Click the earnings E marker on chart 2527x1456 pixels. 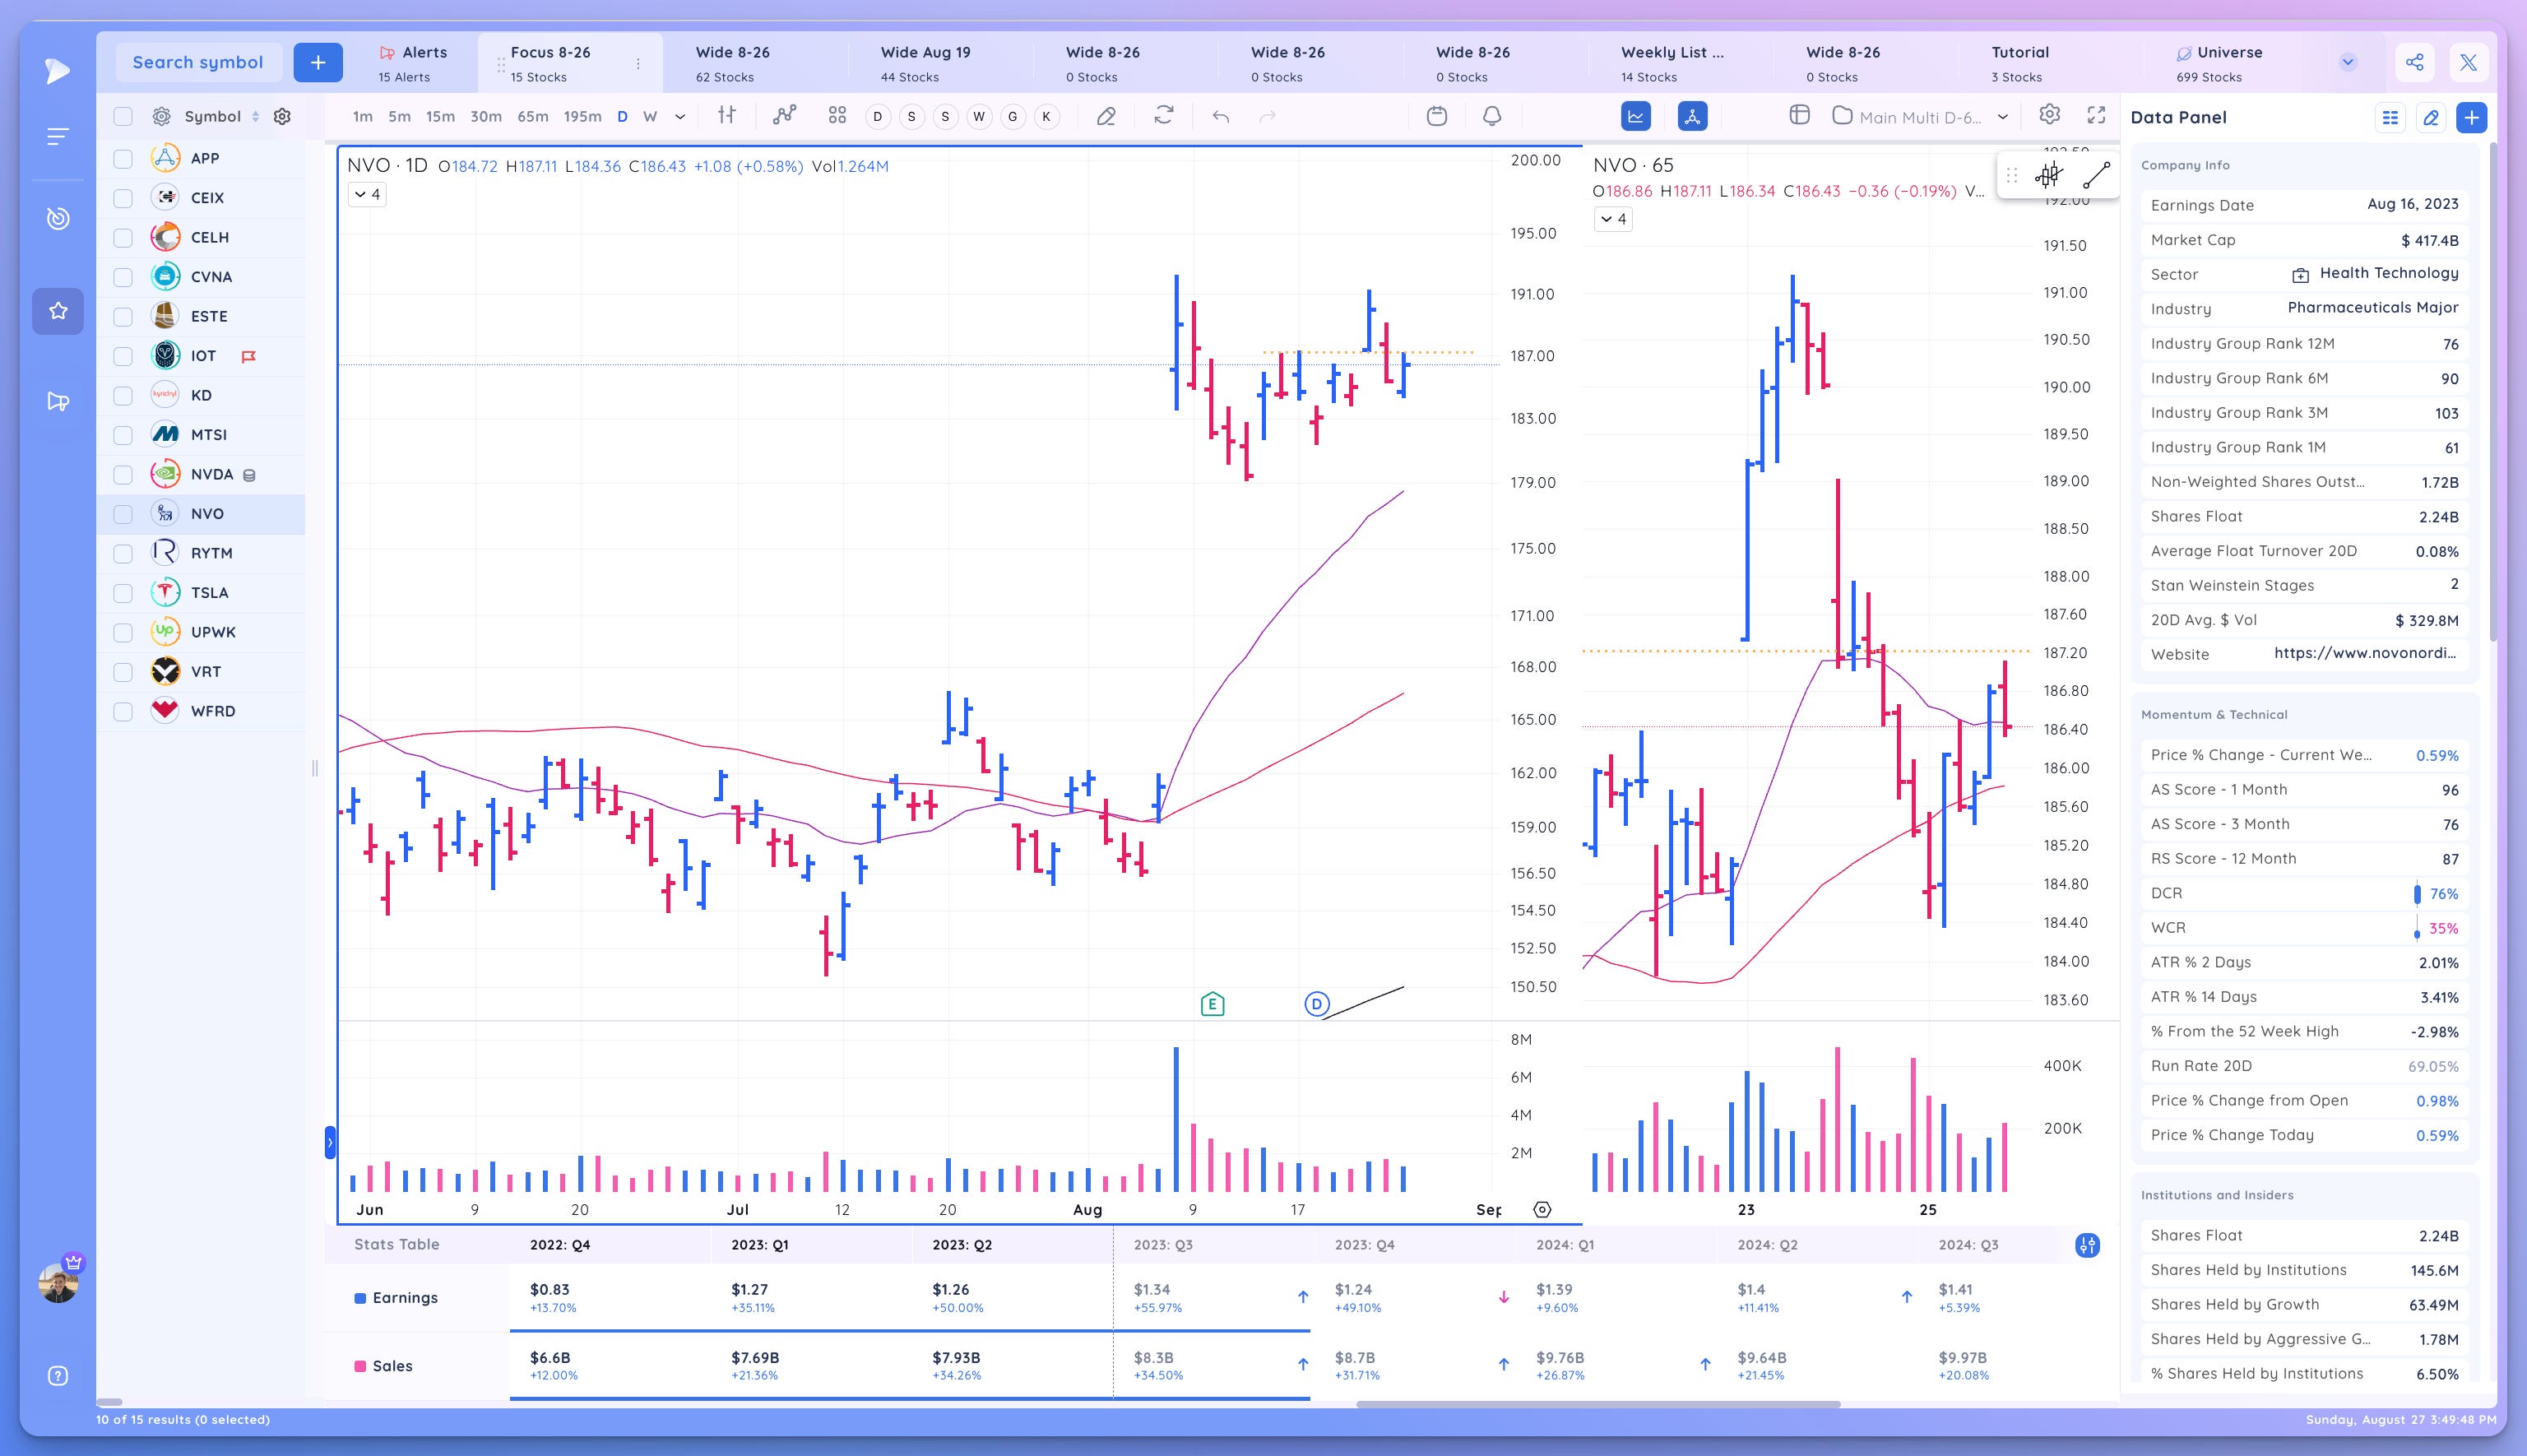coord(1212,1004)
